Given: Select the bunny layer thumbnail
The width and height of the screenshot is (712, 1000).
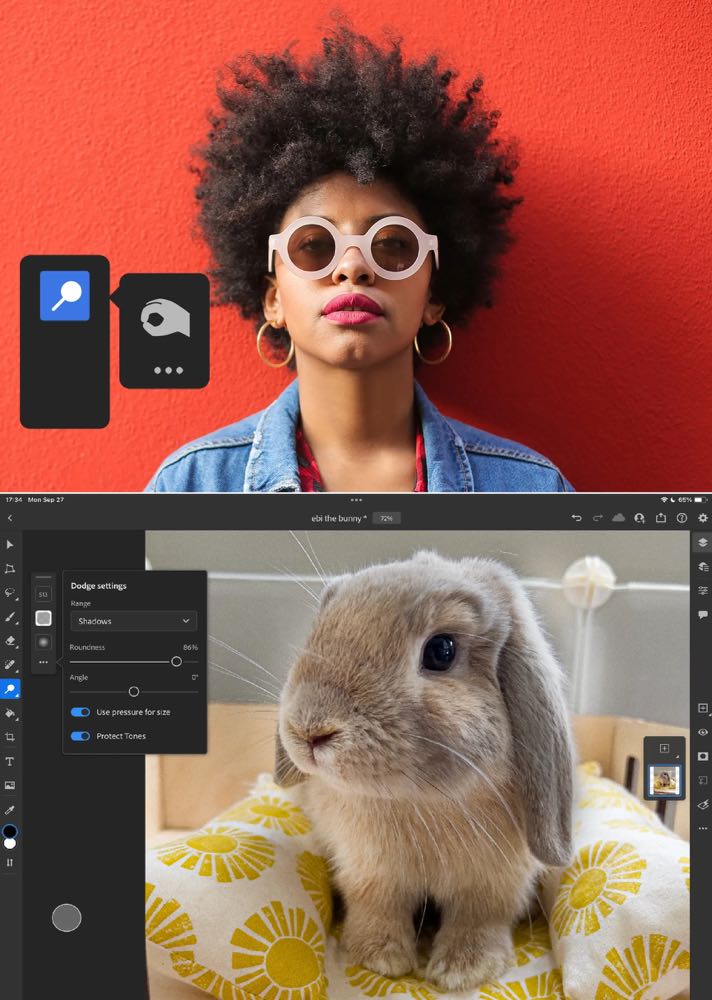Looking at the screenshot, I should pyautogui.click(x=664, y=780).
